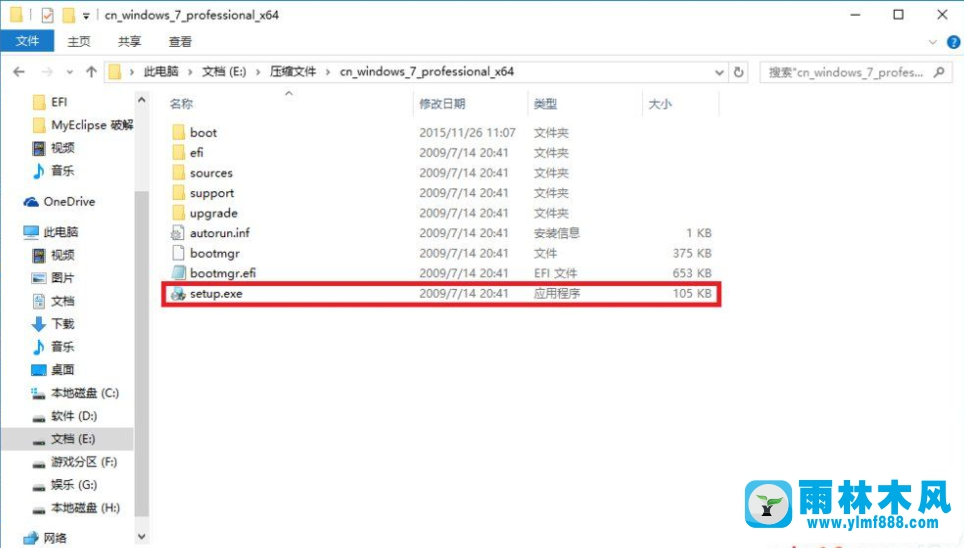Open 下载 downloads in the sidebar
The height and width of the screenshot is (548, 964).
coord(52,324)
